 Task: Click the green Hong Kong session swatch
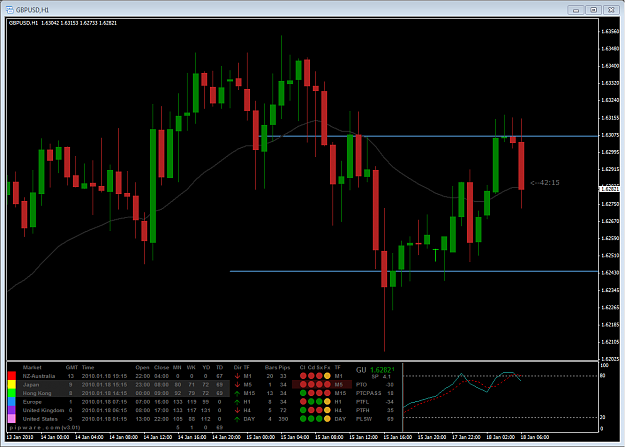point(12,393)
